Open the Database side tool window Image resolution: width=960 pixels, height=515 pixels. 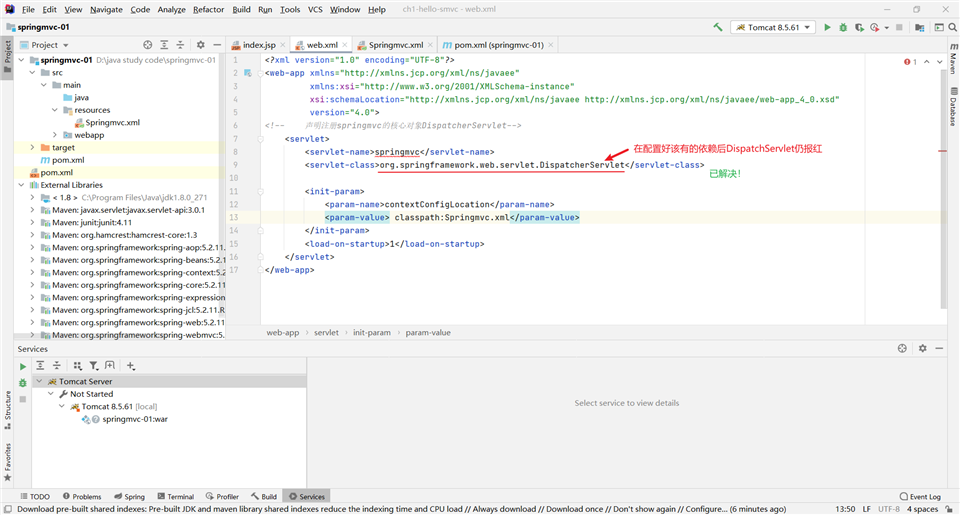pyautogui.click(x=953, y=107)
